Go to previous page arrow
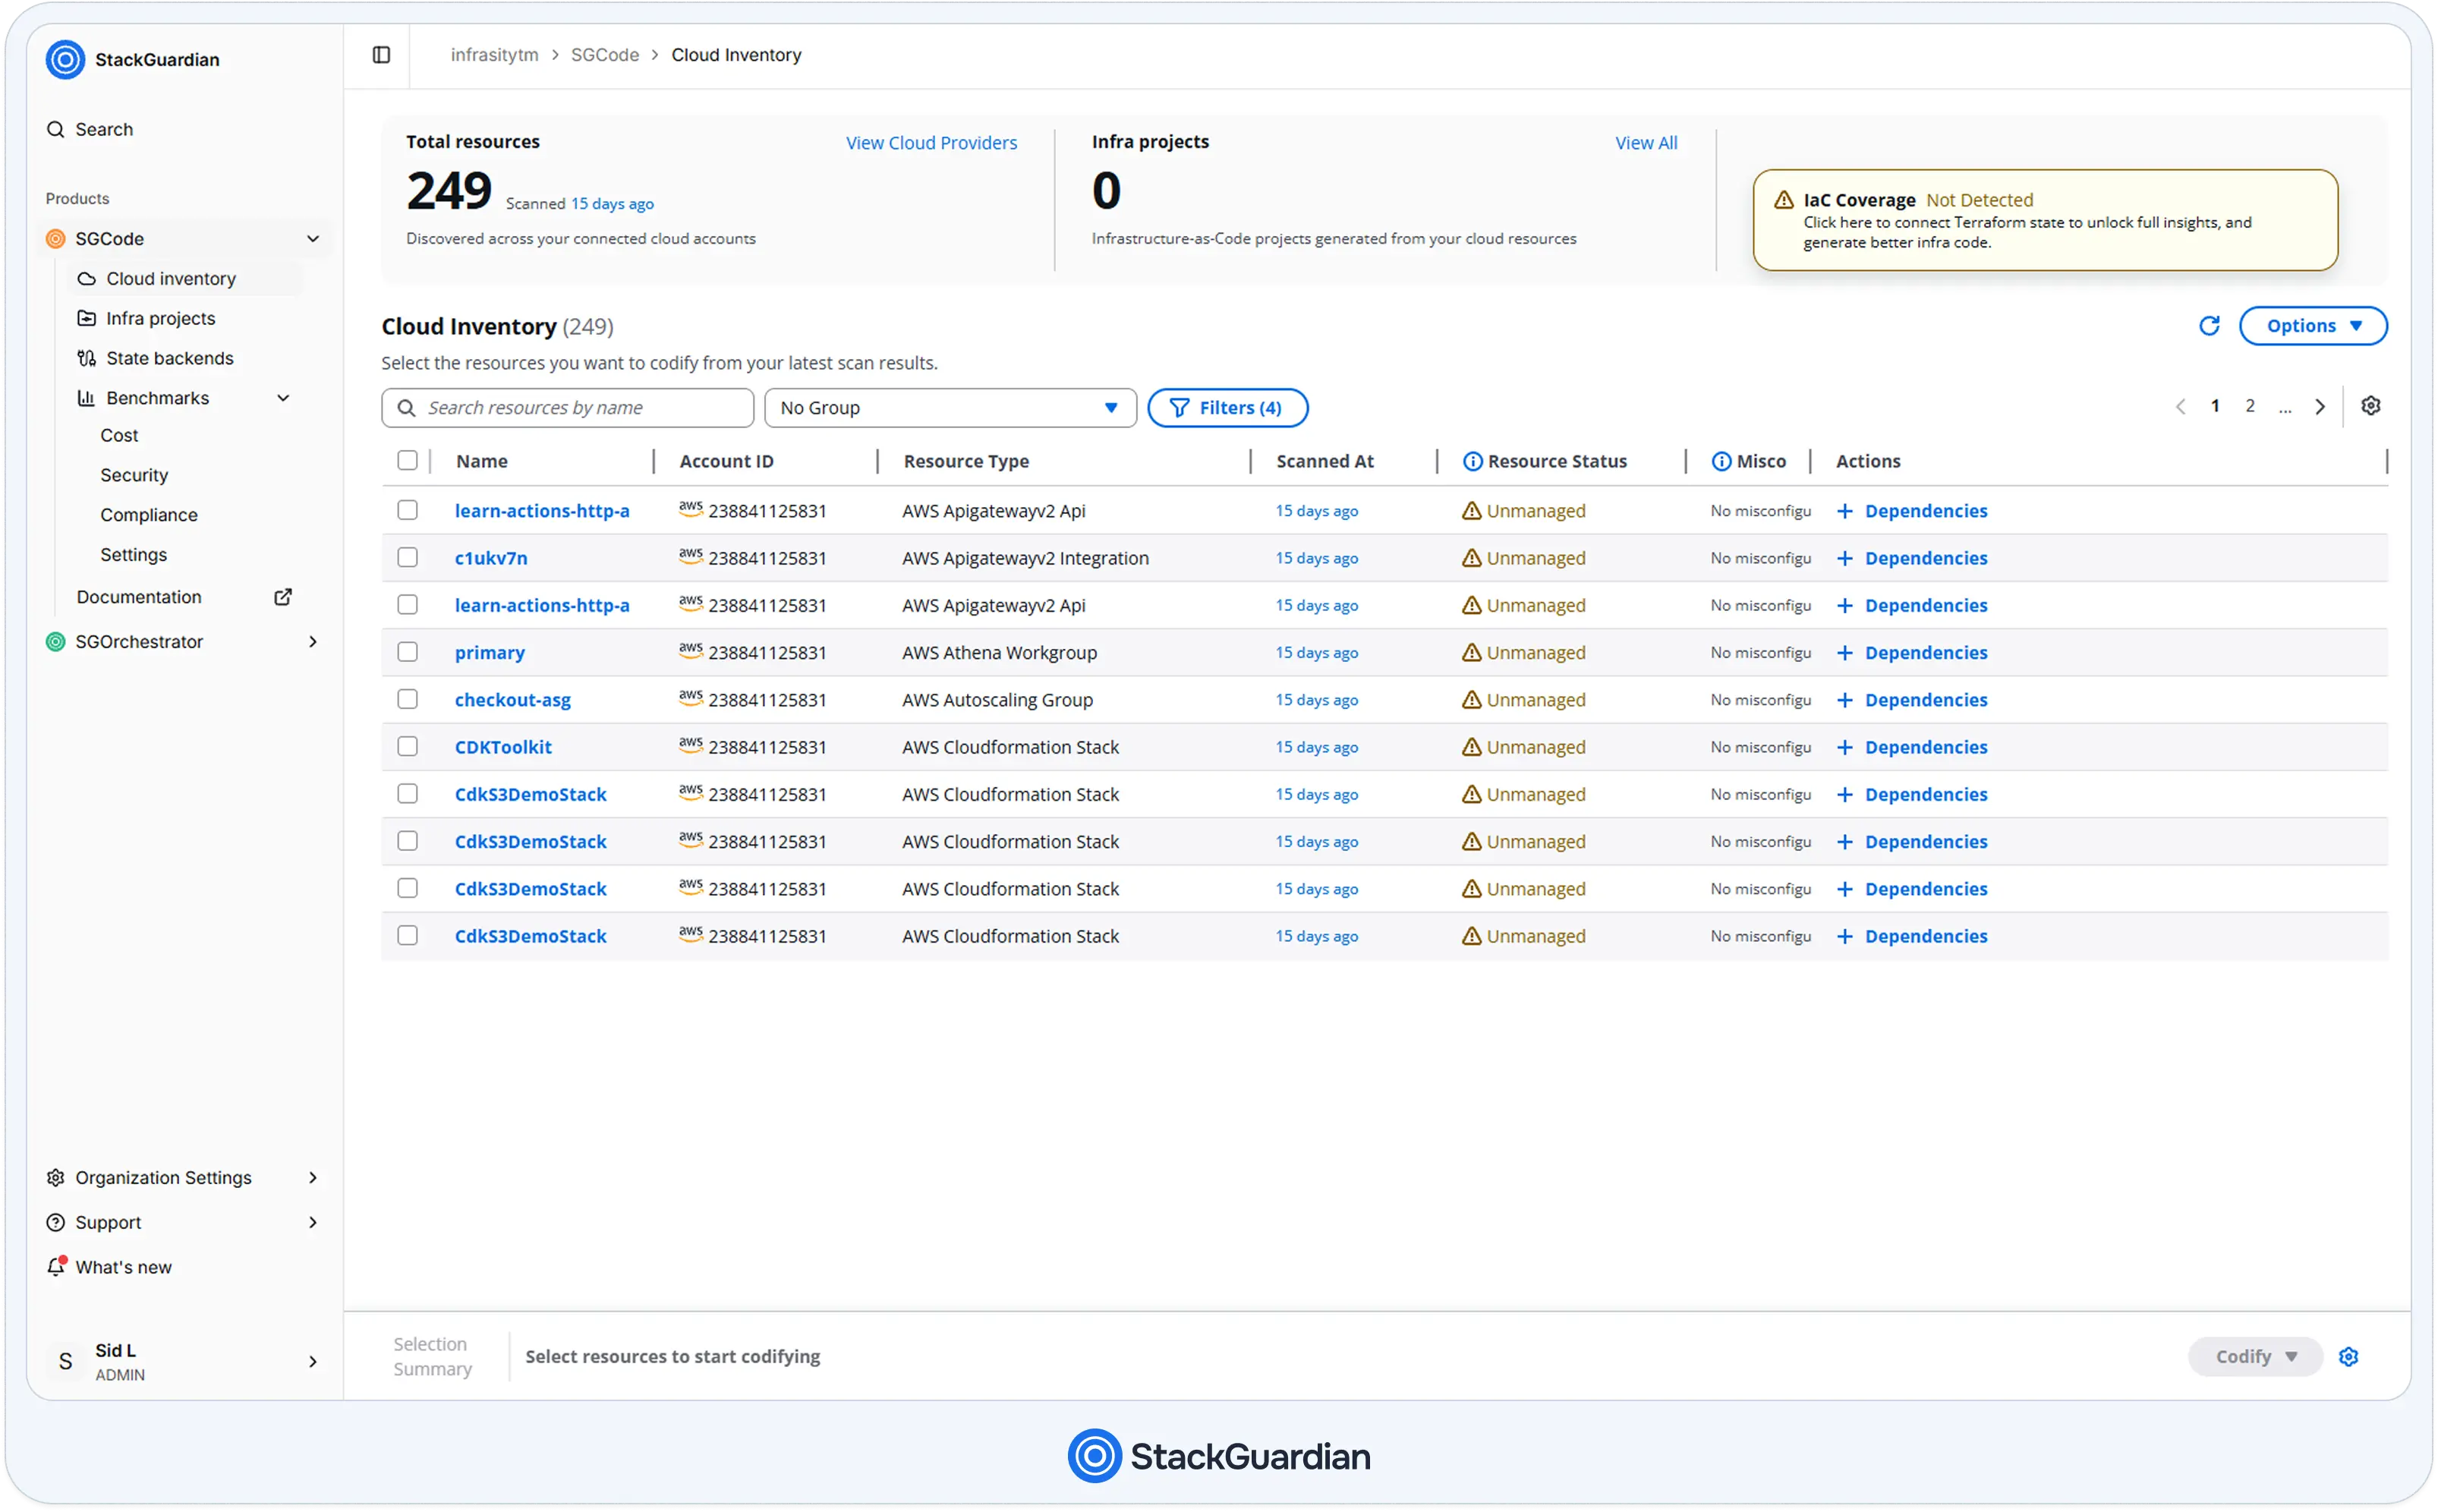 coord(2180,407)
